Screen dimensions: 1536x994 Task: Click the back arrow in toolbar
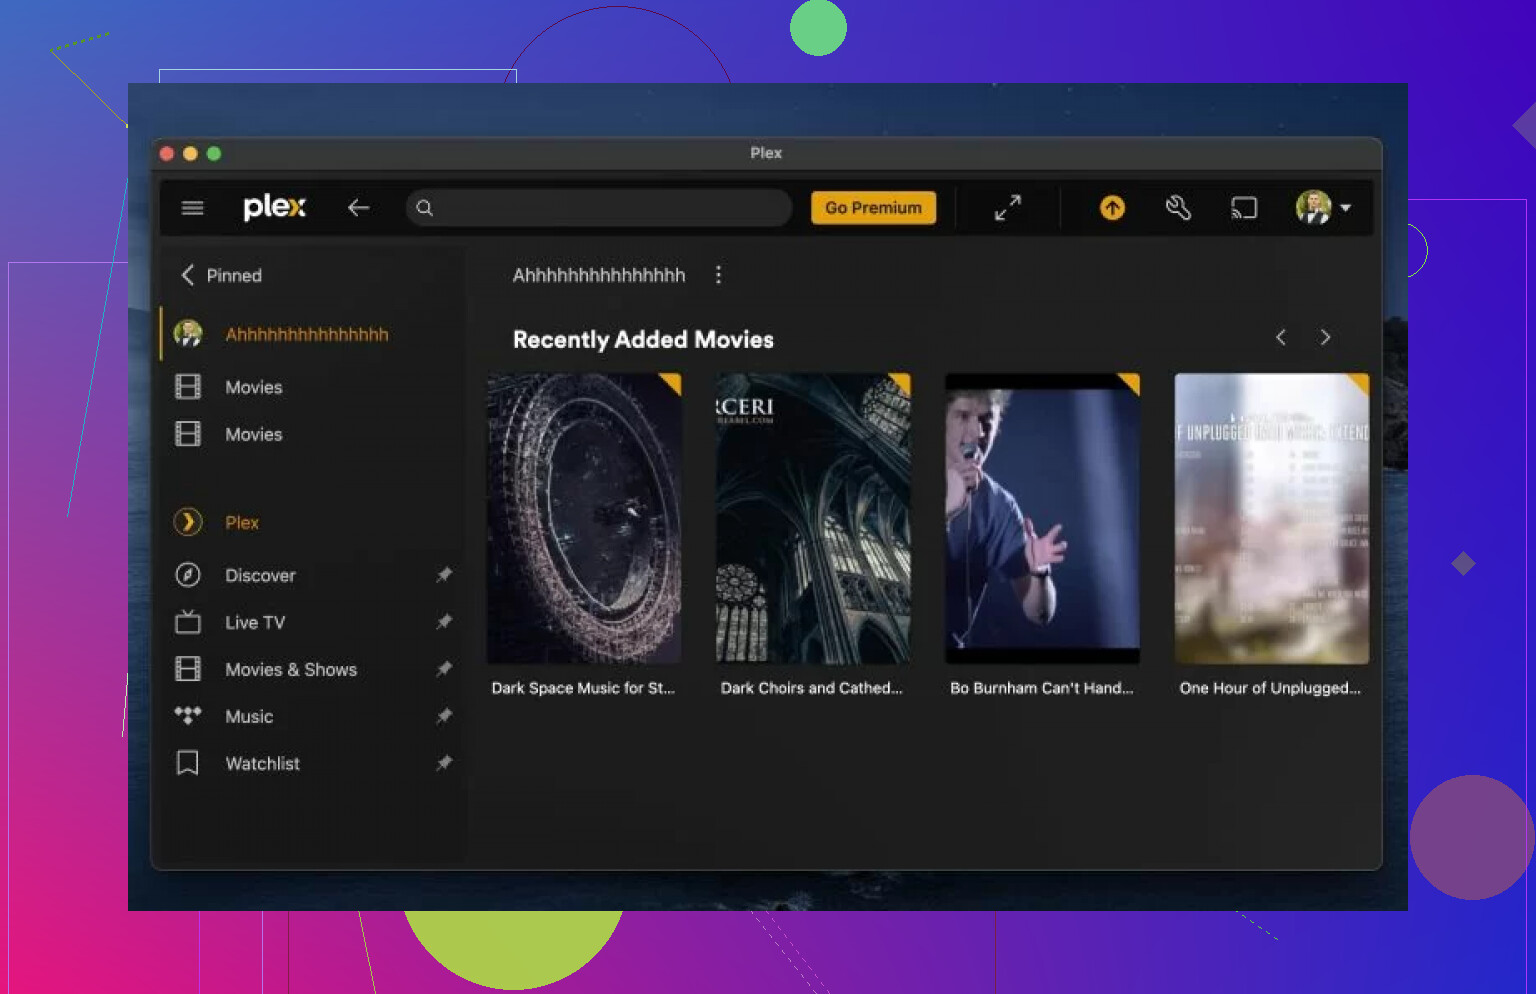pos(358,208)
